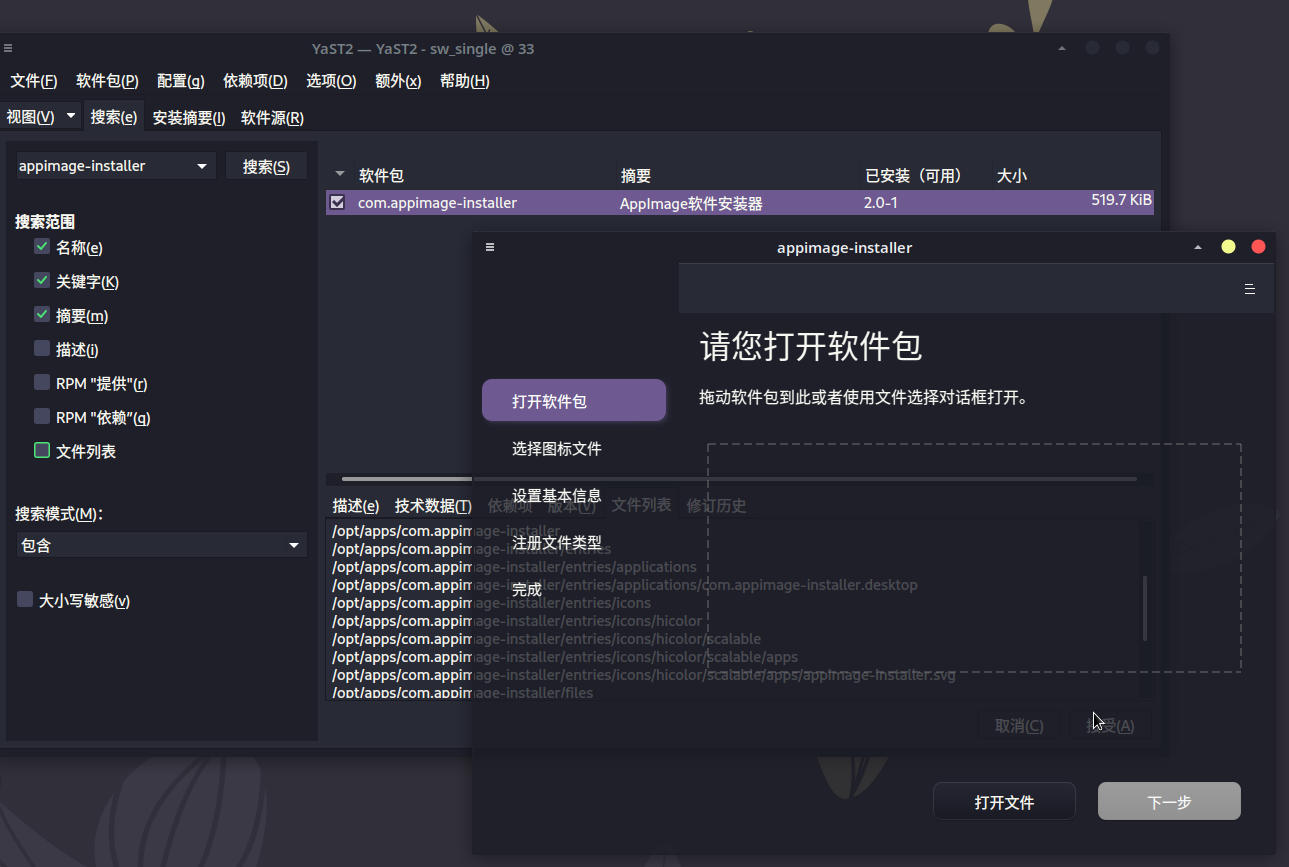Click the keep-above arrow on YaST2 title bar

tap(1062, 48)
